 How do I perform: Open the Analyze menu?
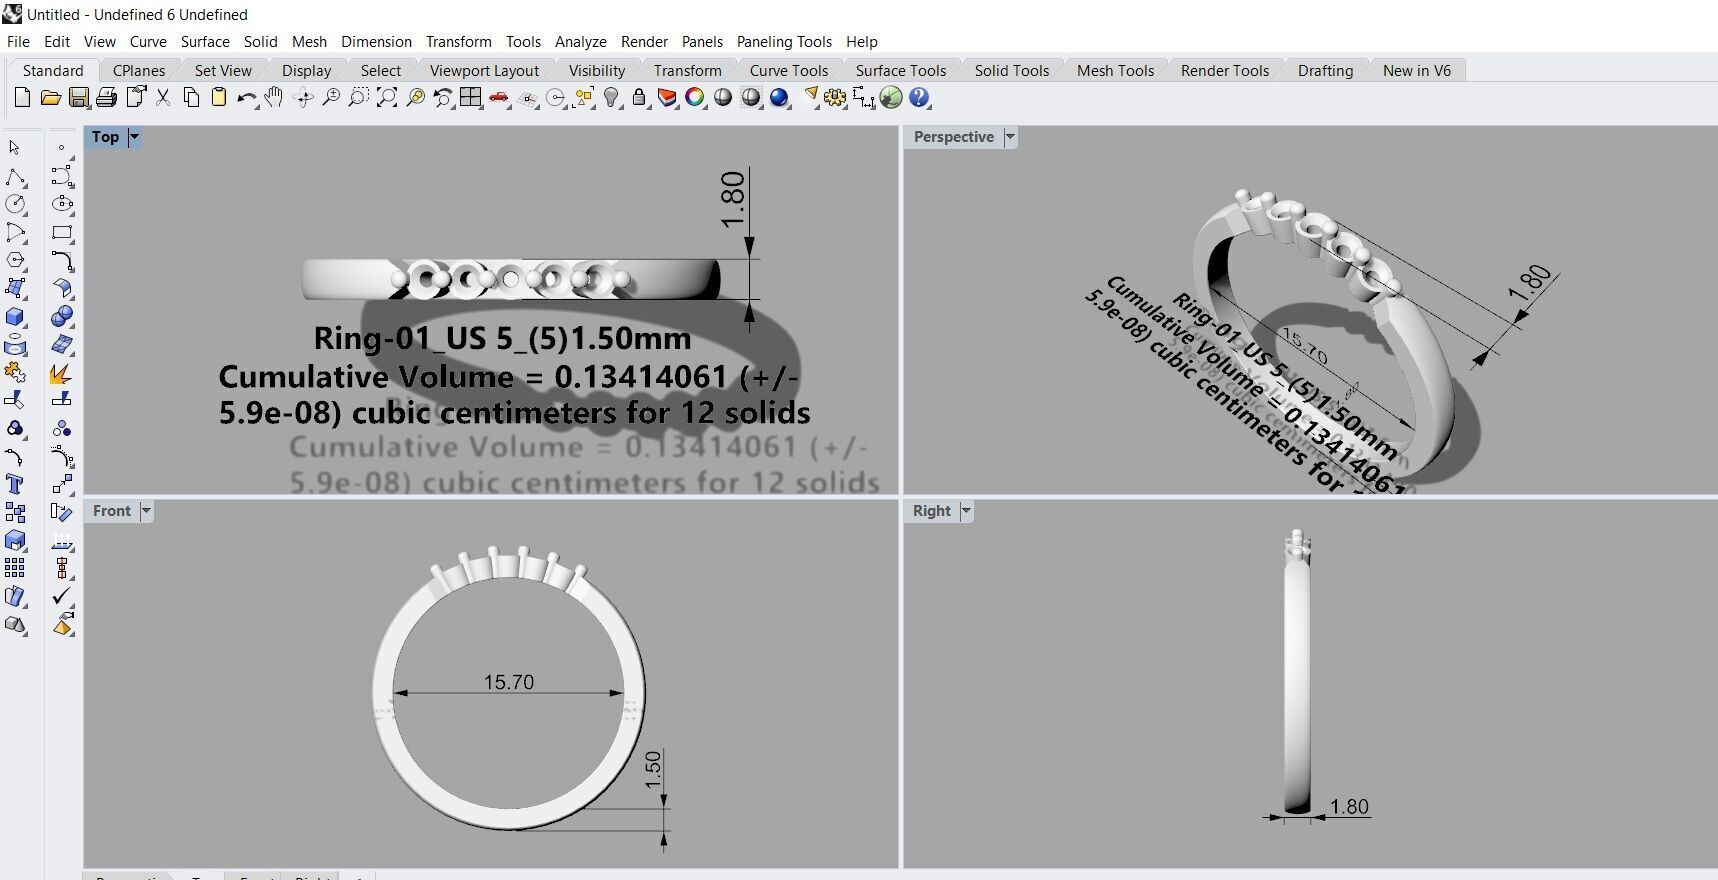[581, 41]
